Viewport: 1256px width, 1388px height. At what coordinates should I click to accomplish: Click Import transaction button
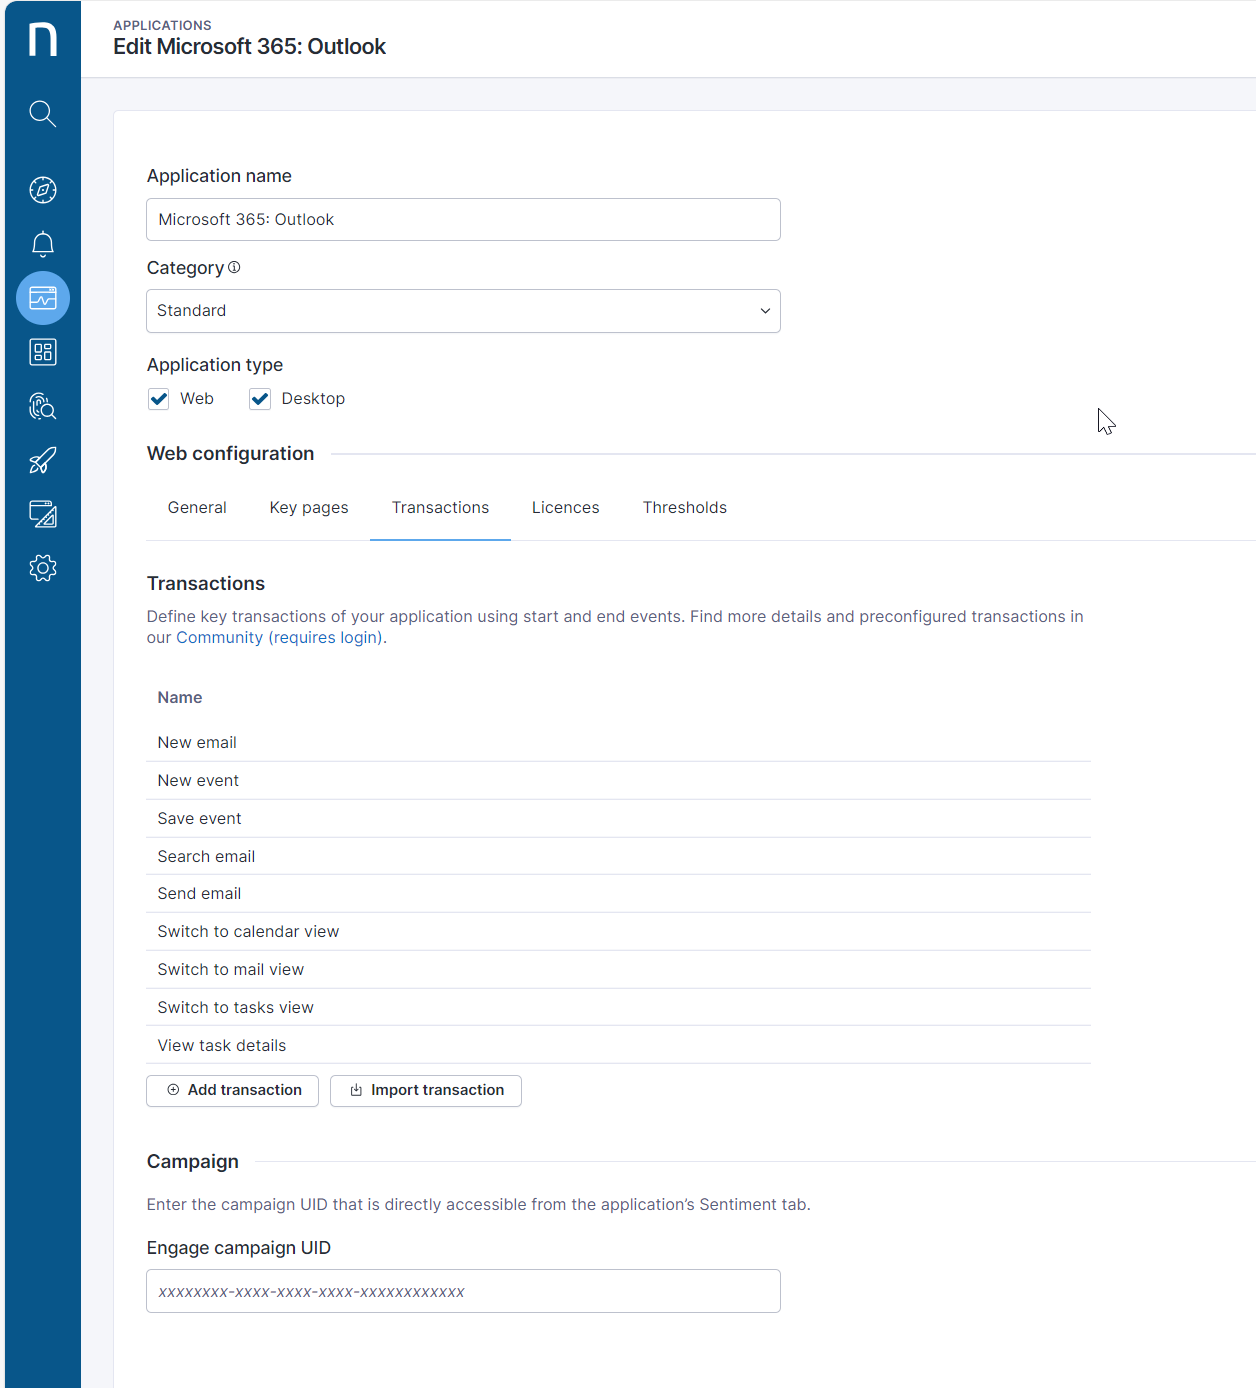426,1091
